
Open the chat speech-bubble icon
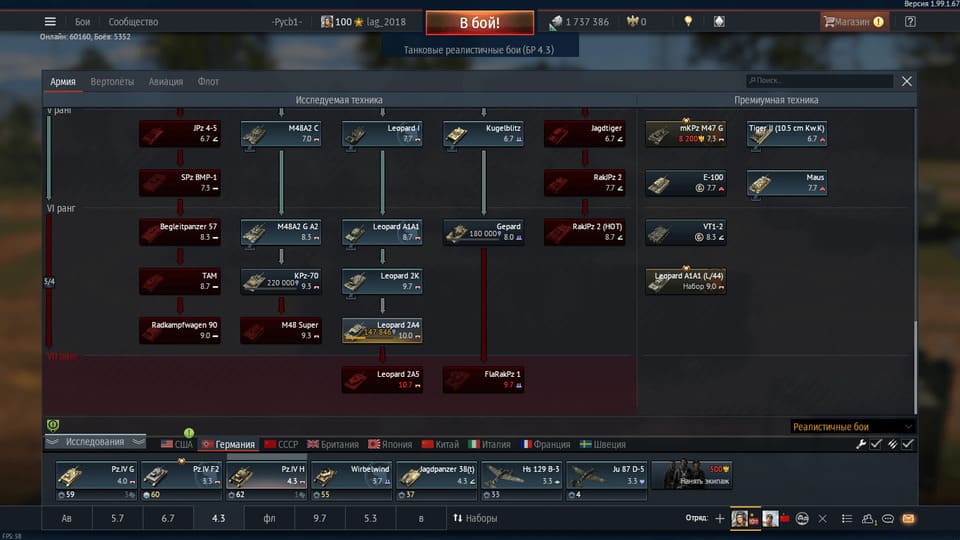[888, 519]
